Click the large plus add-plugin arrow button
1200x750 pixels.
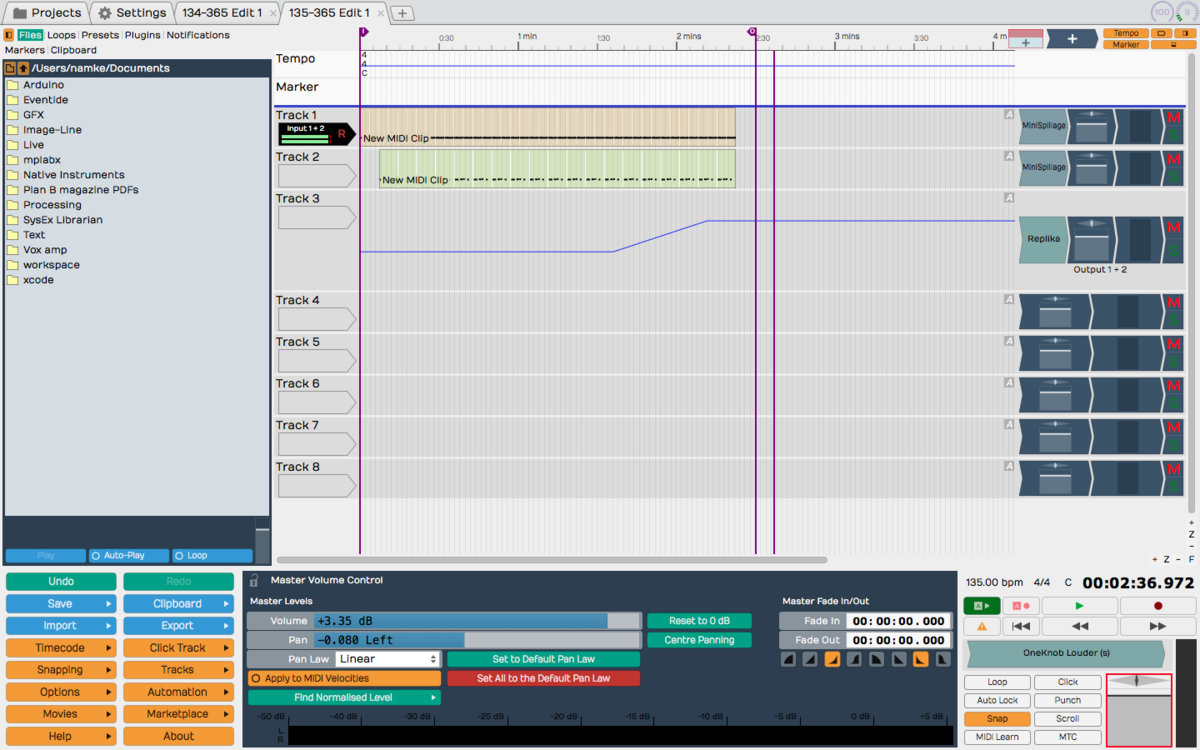(x=1072, y=39)
